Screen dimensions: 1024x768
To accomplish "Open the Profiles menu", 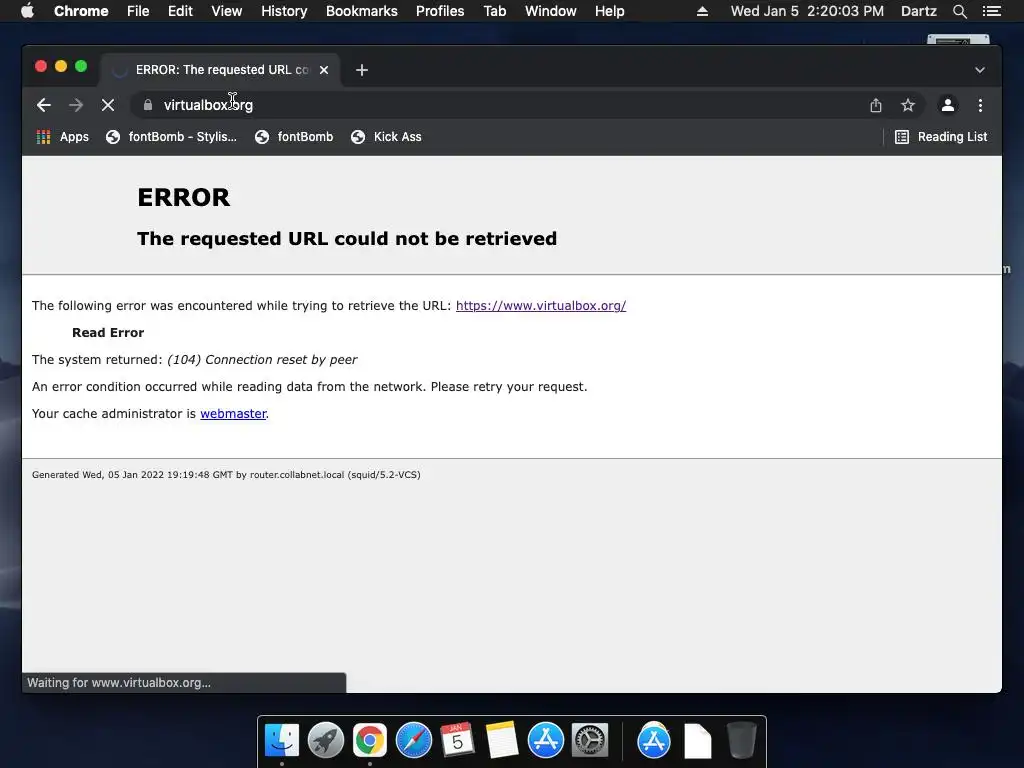I will coord(440,11).
